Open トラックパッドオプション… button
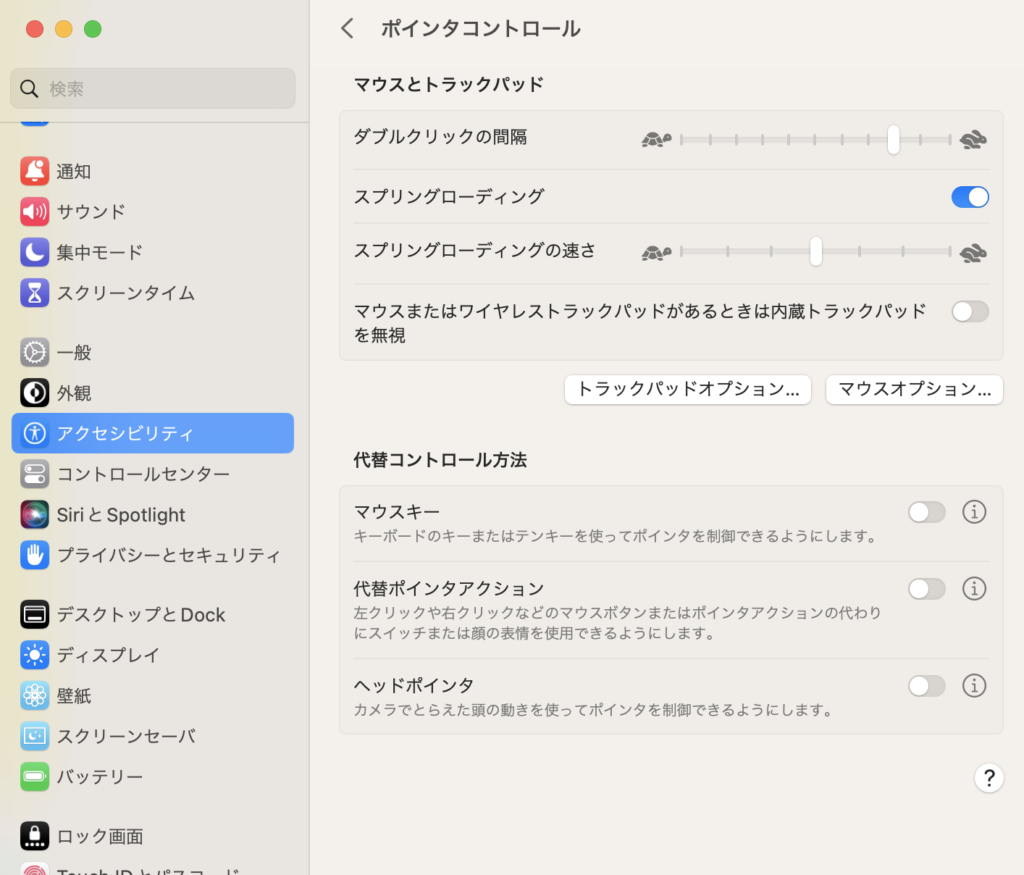The height and width of the screenshot is (875, 1024). 687,389
